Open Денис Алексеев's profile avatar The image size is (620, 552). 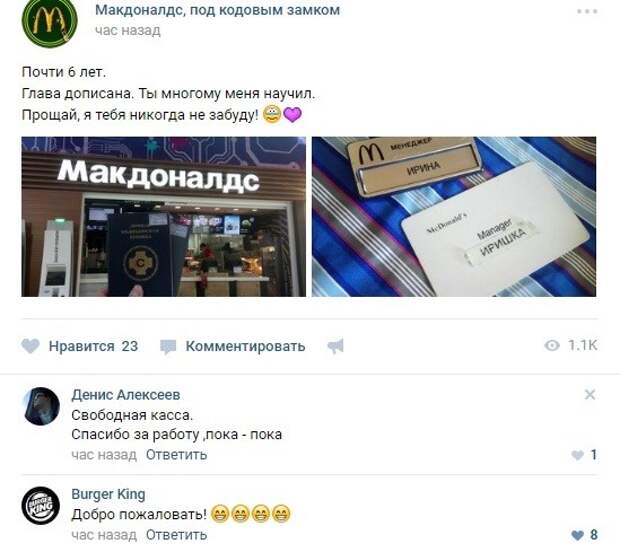42,406
